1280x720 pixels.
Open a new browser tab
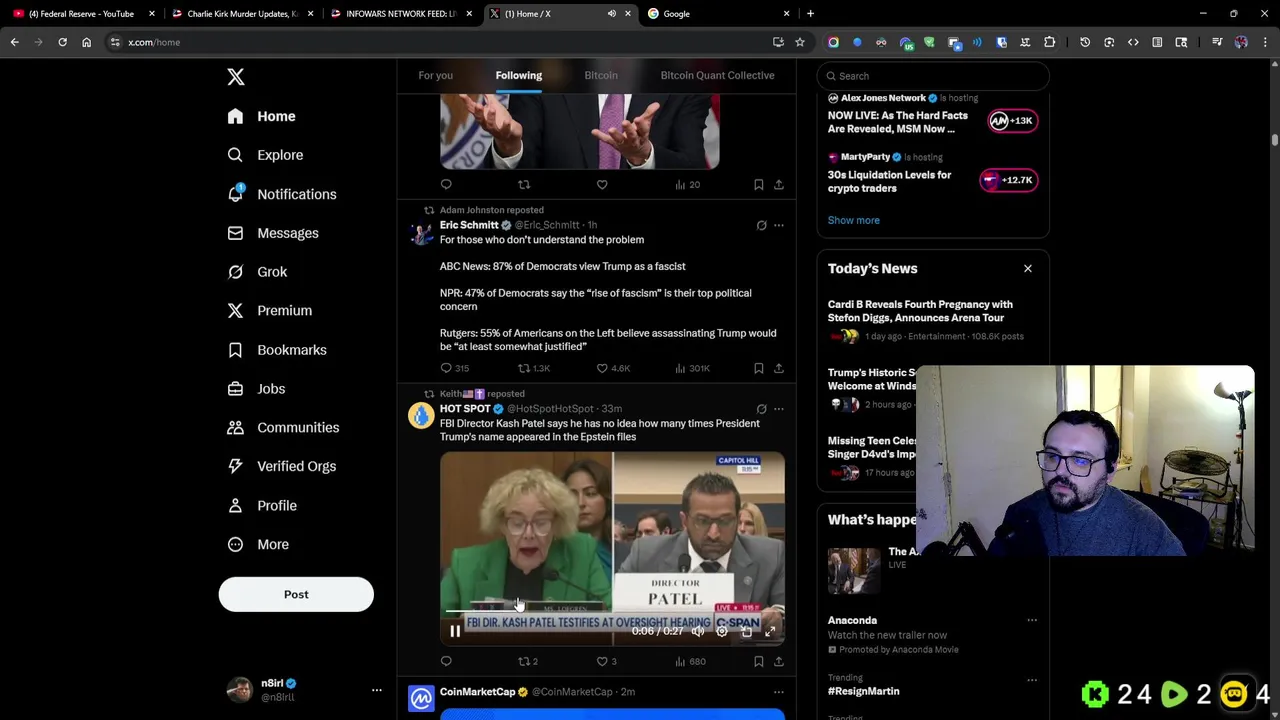point(810,14)
